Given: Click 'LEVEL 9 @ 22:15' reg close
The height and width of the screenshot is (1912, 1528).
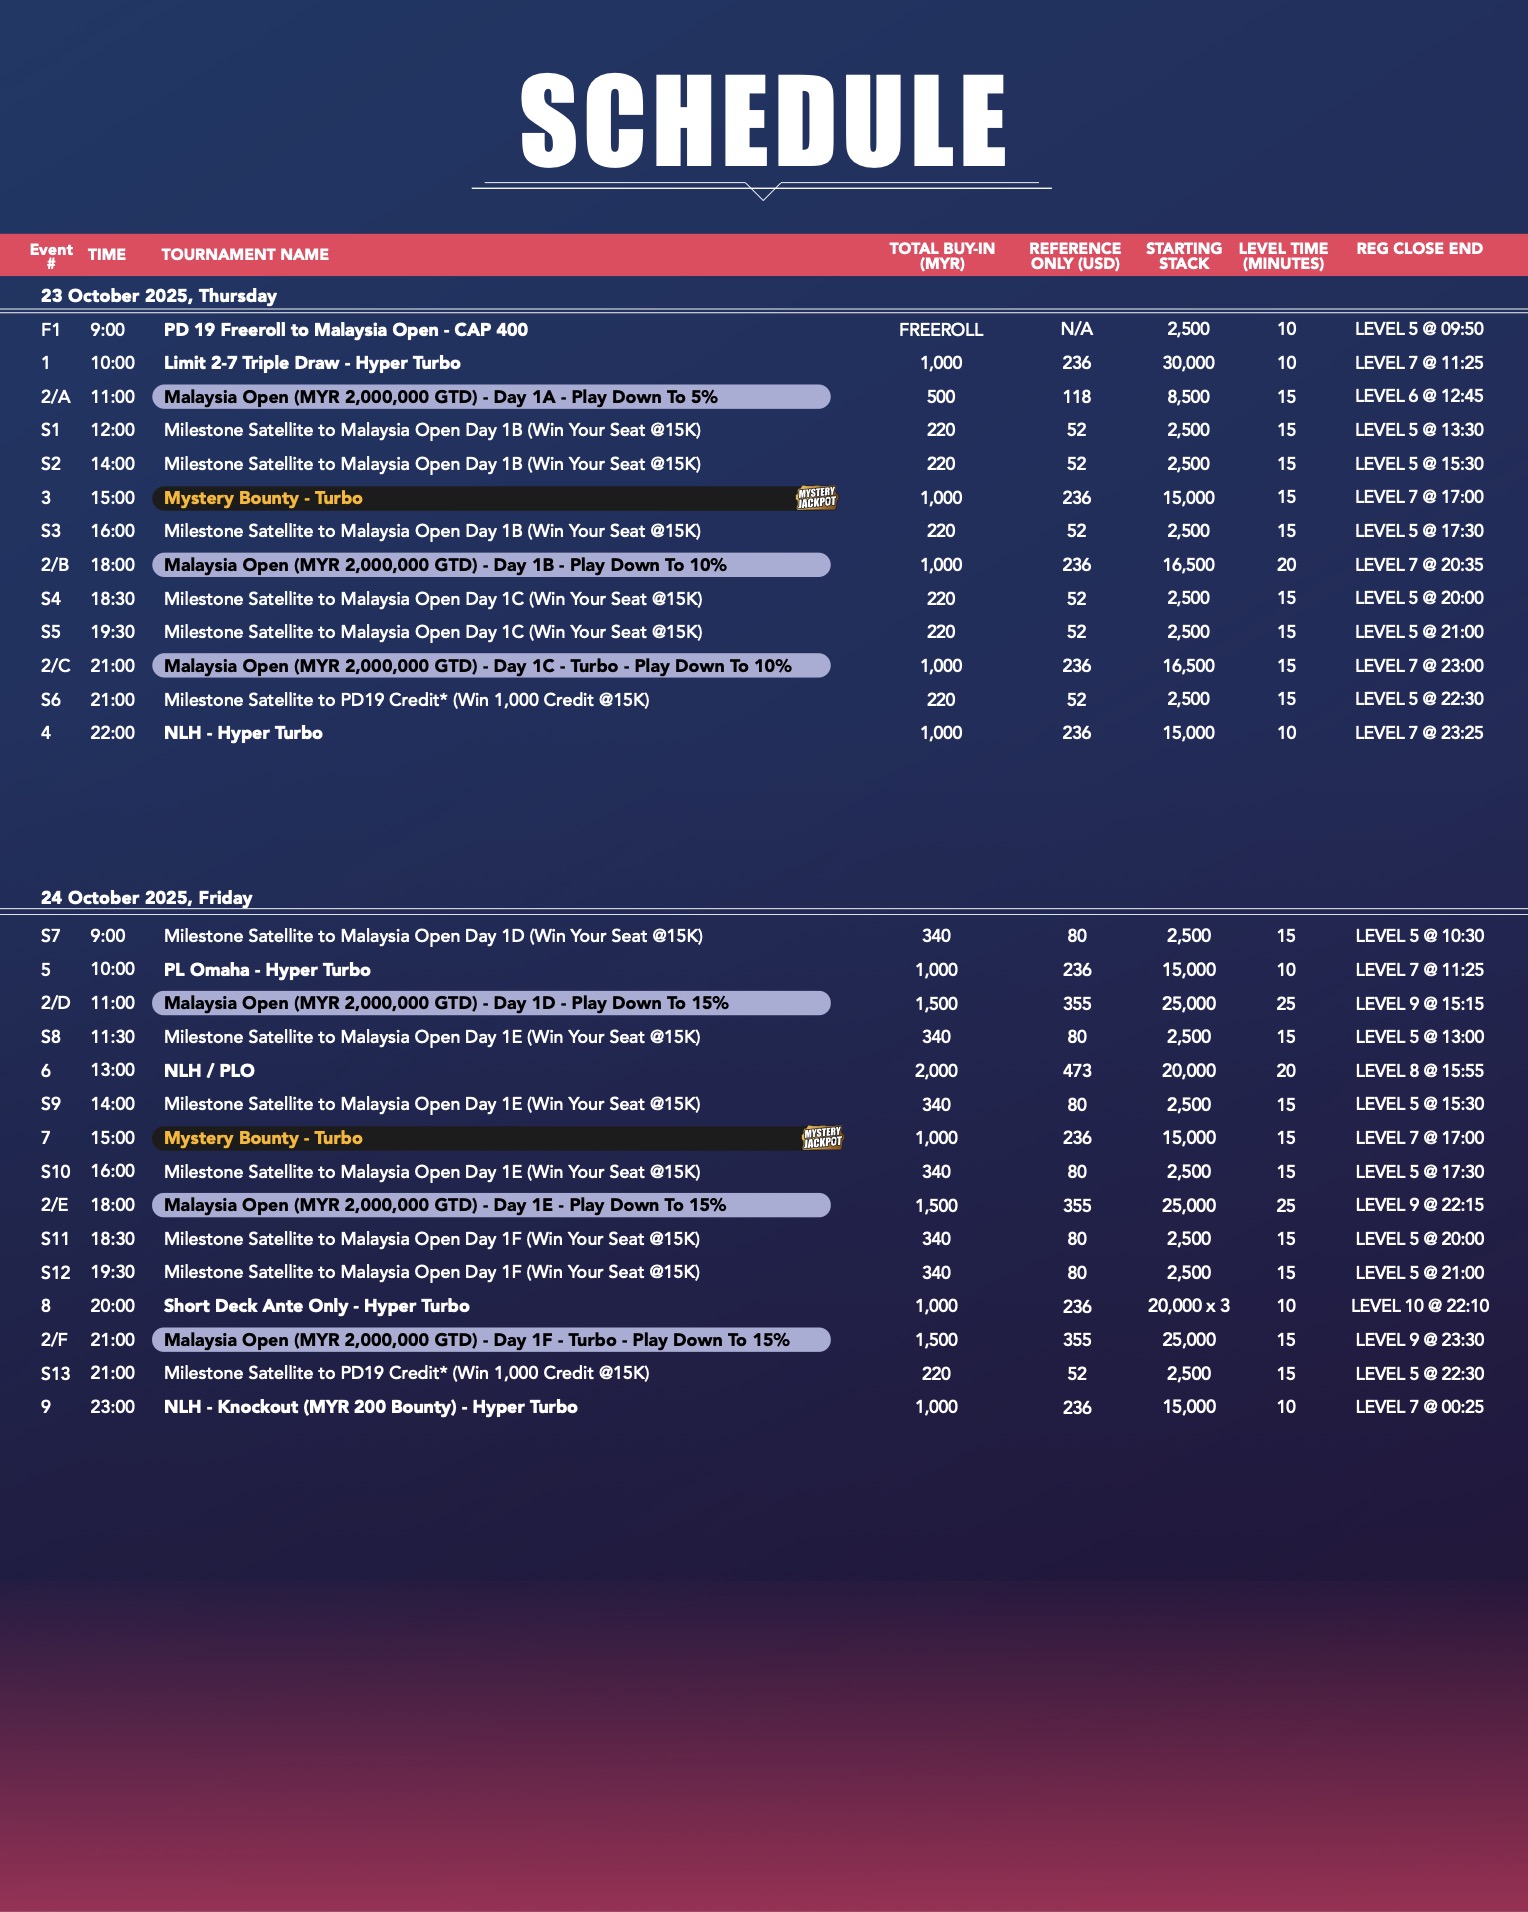Looking at the screenshot, I should [1419, 1205].
